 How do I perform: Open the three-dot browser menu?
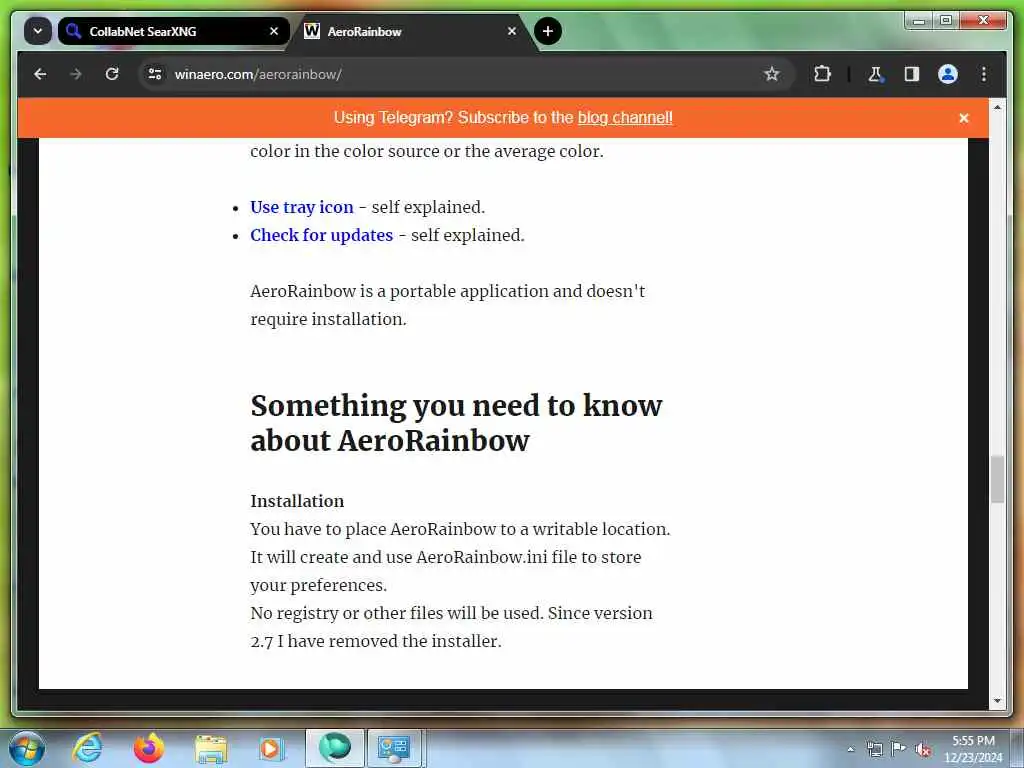click(984, 74)
